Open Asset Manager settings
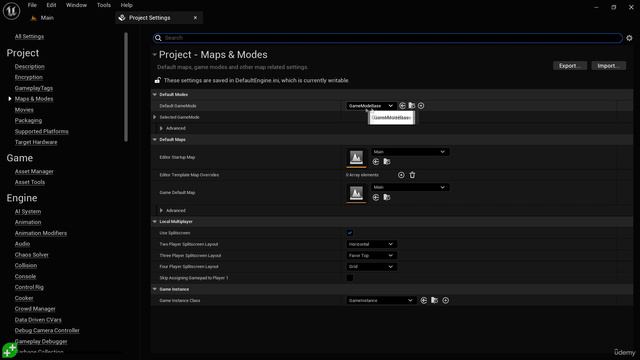Viewport: 640px width, 360px height. click(x=34, y=171)
